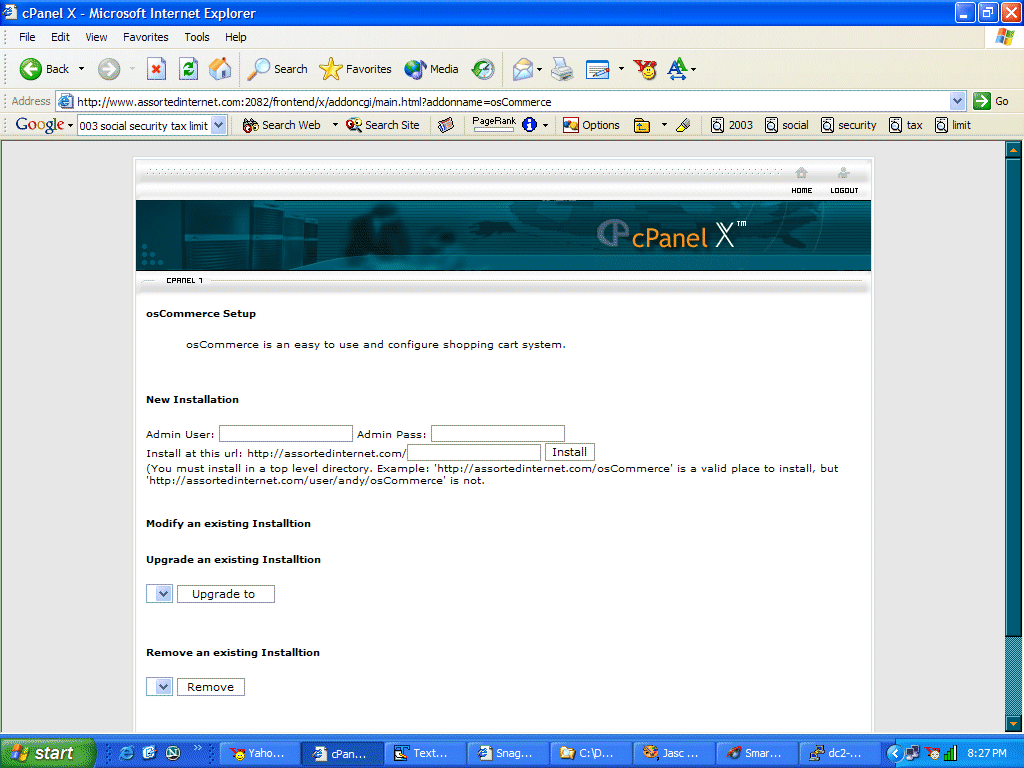Refresh the page with the green arrows icon

coord(189,69)
